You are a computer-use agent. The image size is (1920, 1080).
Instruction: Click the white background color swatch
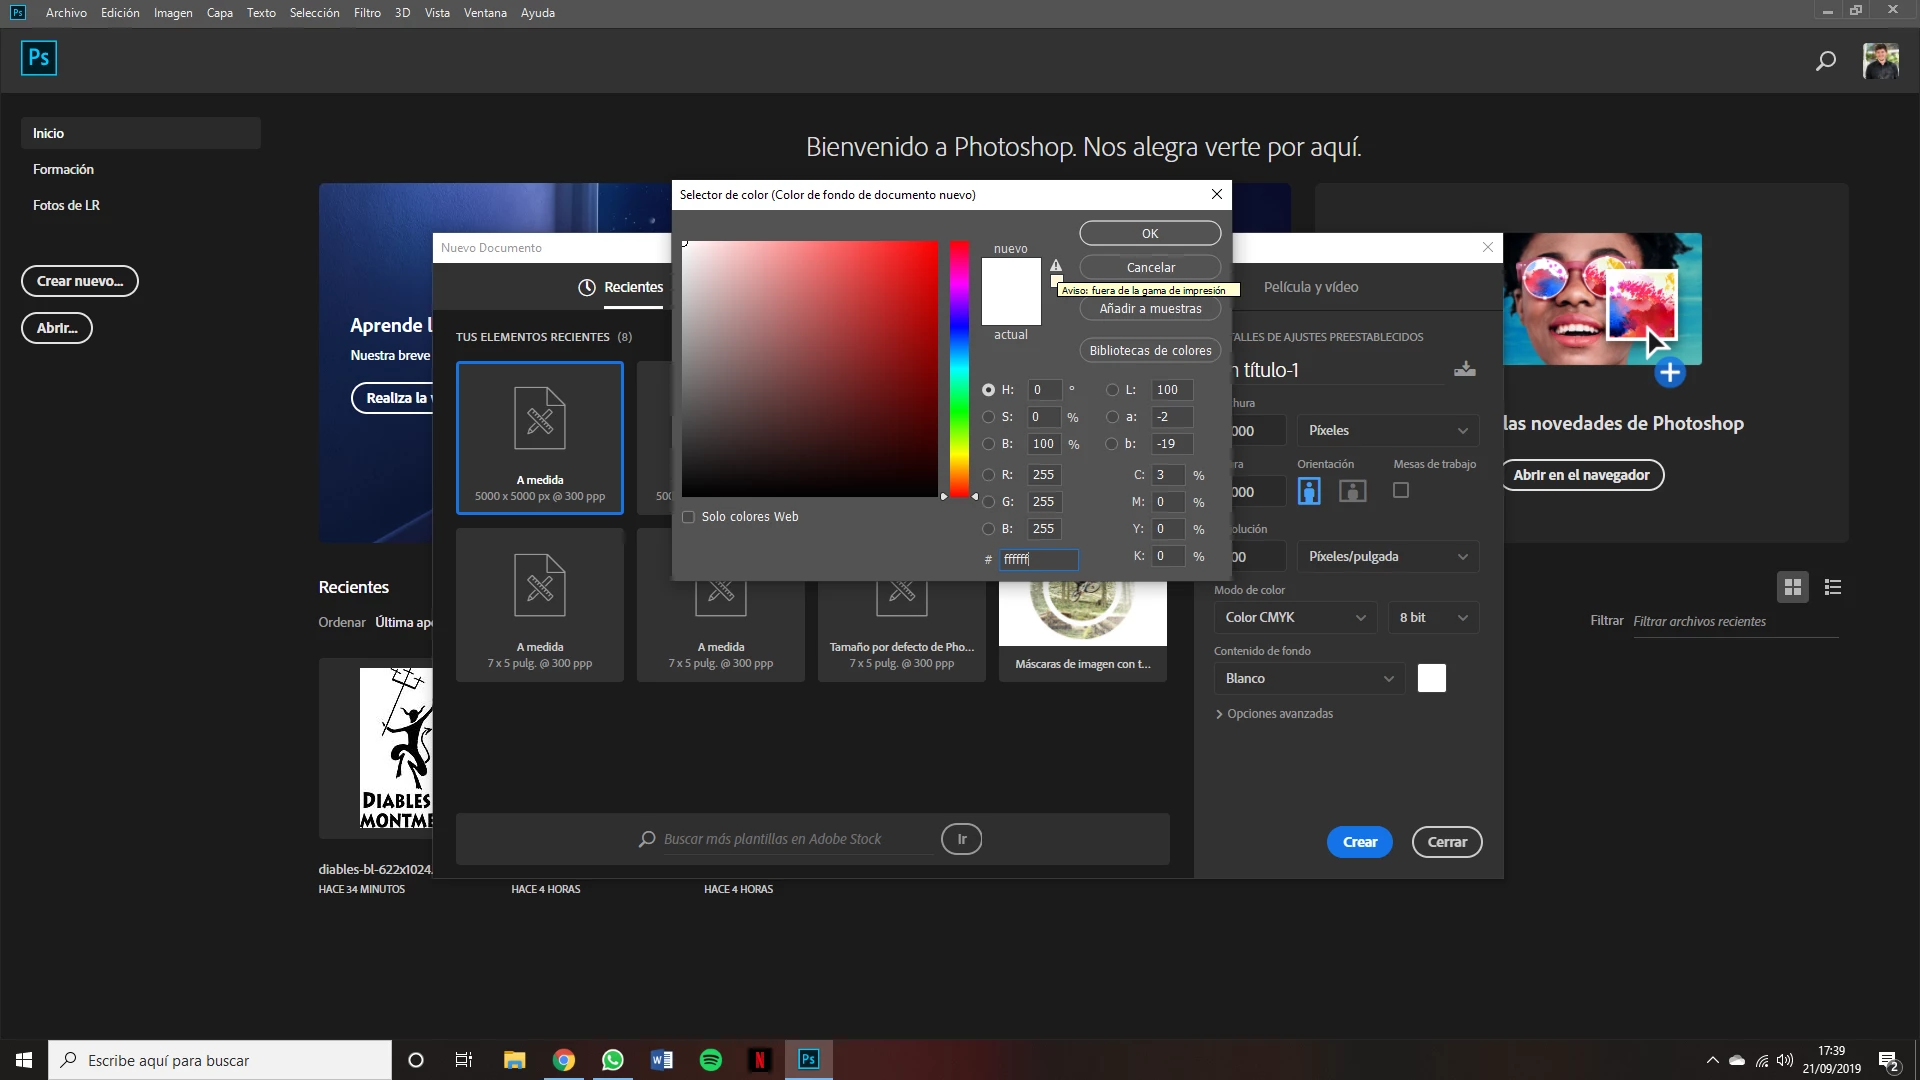click(x=1431, y=678)
